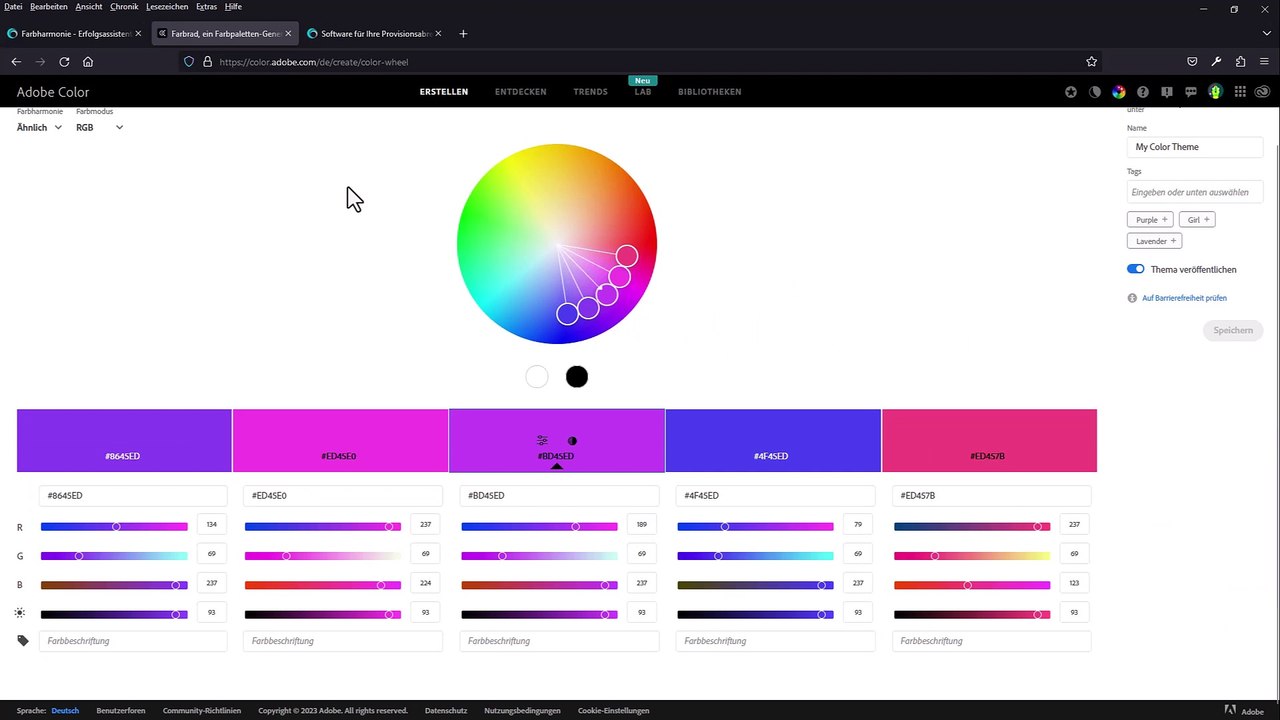Select the black background circle

click(577, 377)
